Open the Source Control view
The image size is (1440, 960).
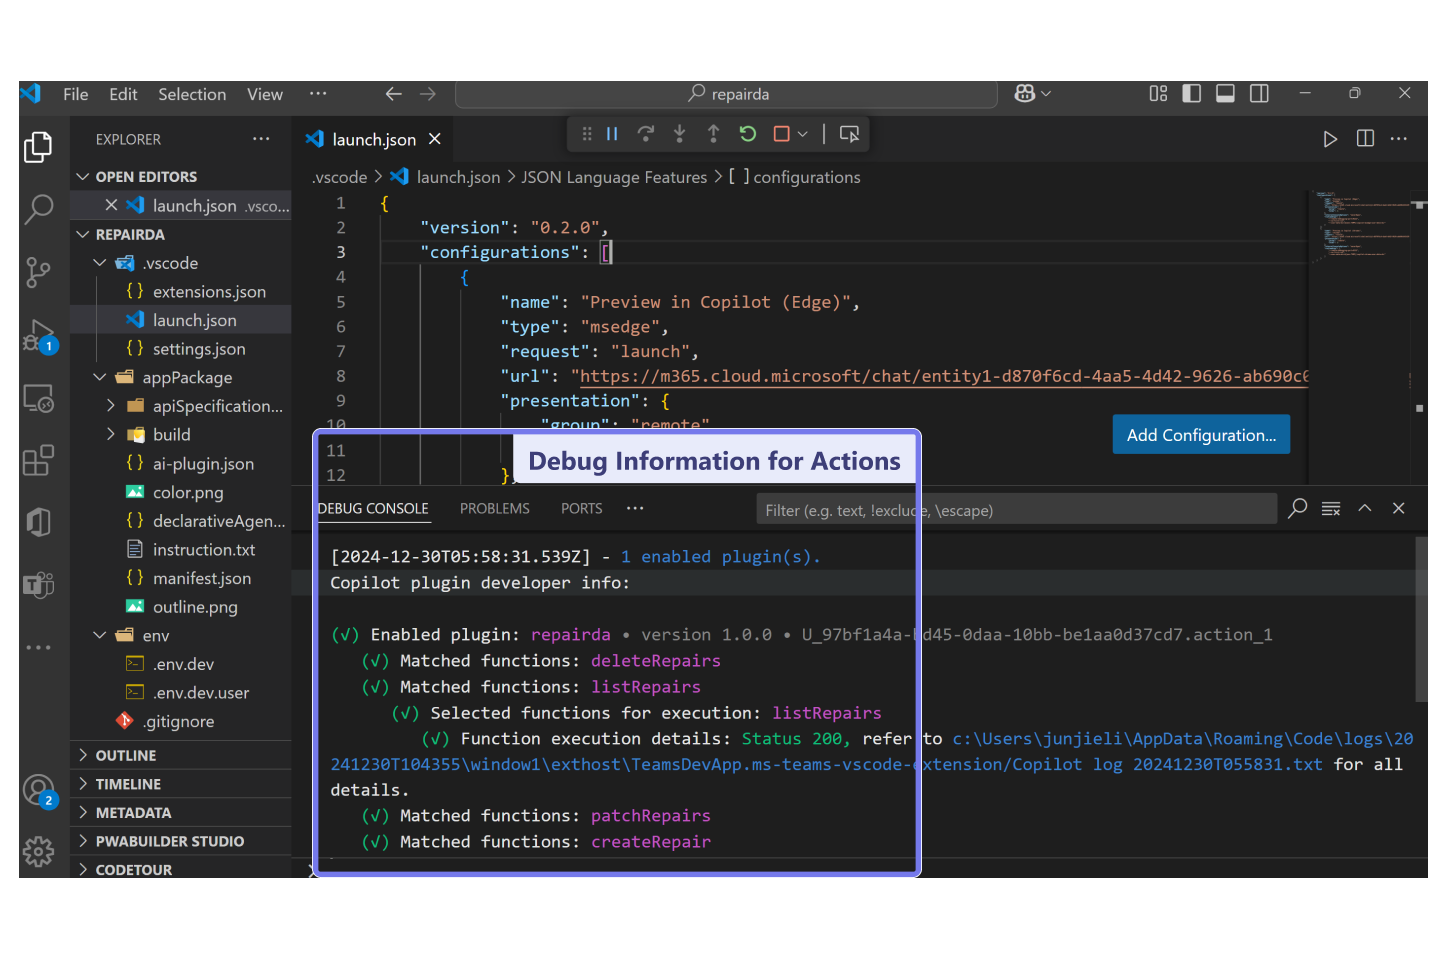(x=38, y=272)
